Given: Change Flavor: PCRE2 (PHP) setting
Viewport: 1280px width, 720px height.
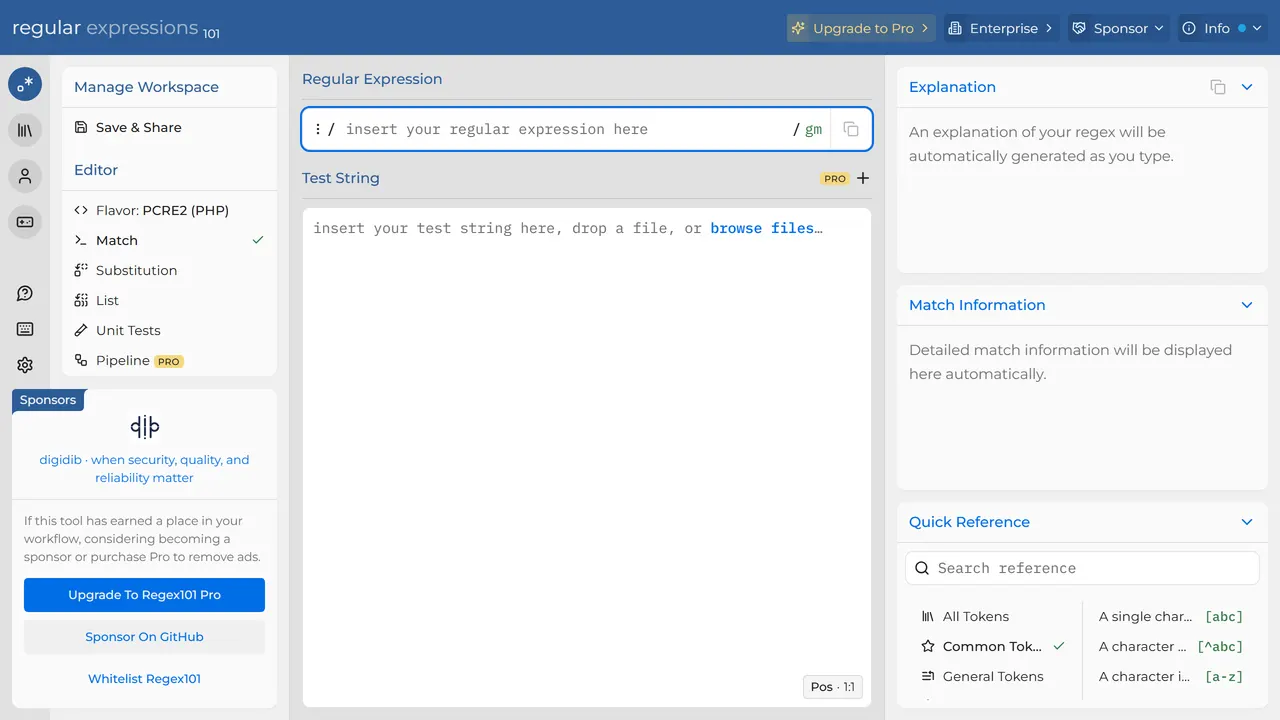Looking at the screenshot, I should click(x=169, y=210).
